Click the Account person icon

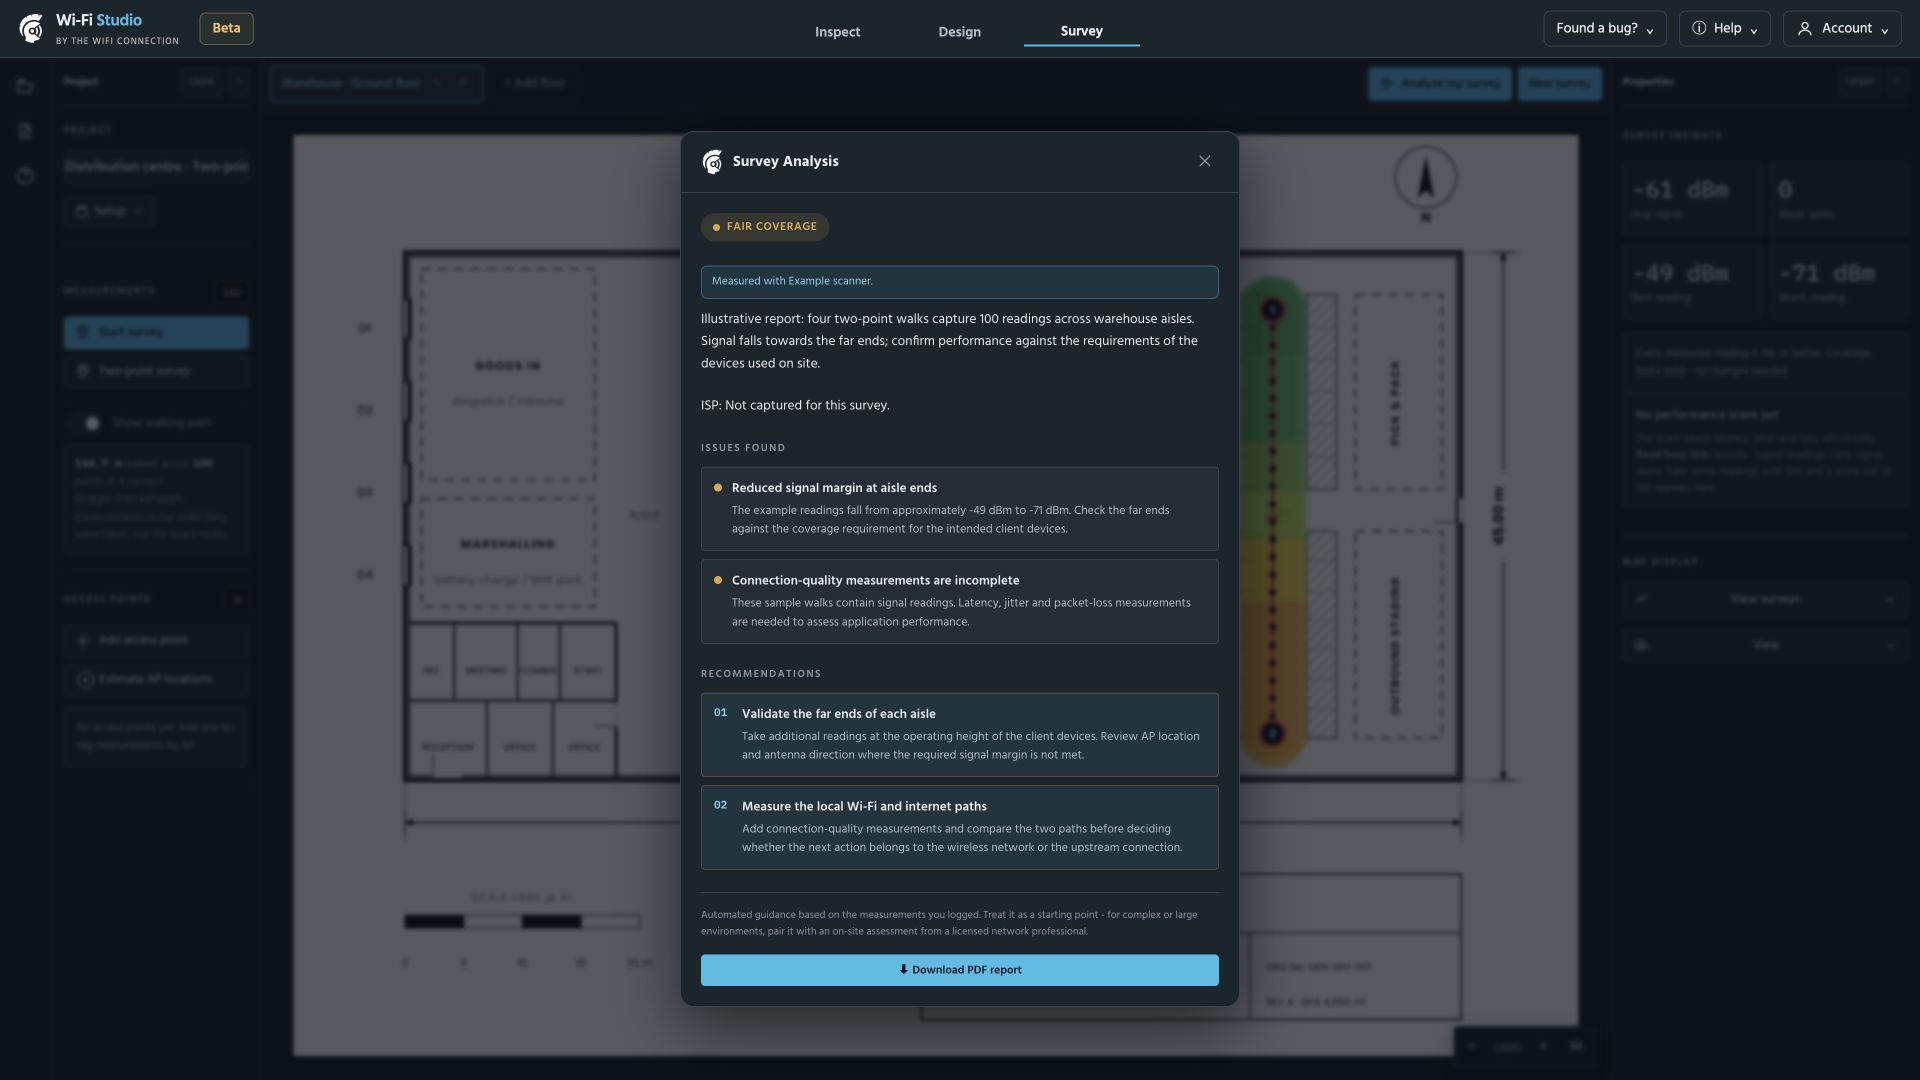1804,29
